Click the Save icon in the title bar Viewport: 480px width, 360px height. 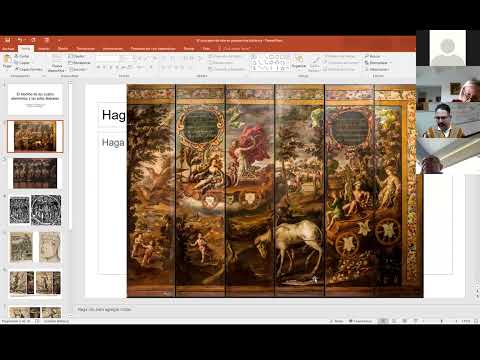tap(7, 40)
